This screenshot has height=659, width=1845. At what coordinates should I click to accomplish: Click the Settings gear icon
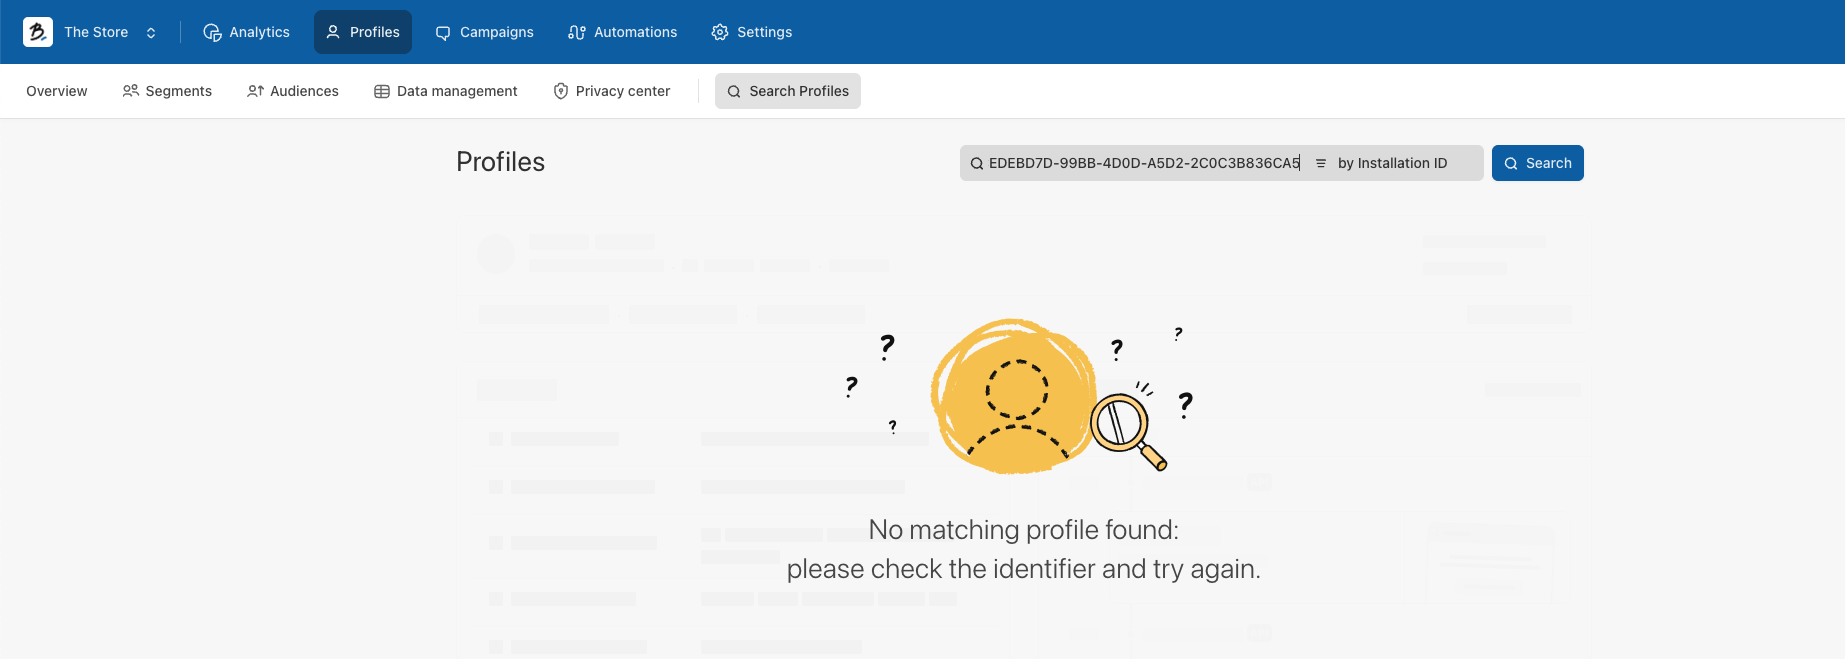pos(720,32)
